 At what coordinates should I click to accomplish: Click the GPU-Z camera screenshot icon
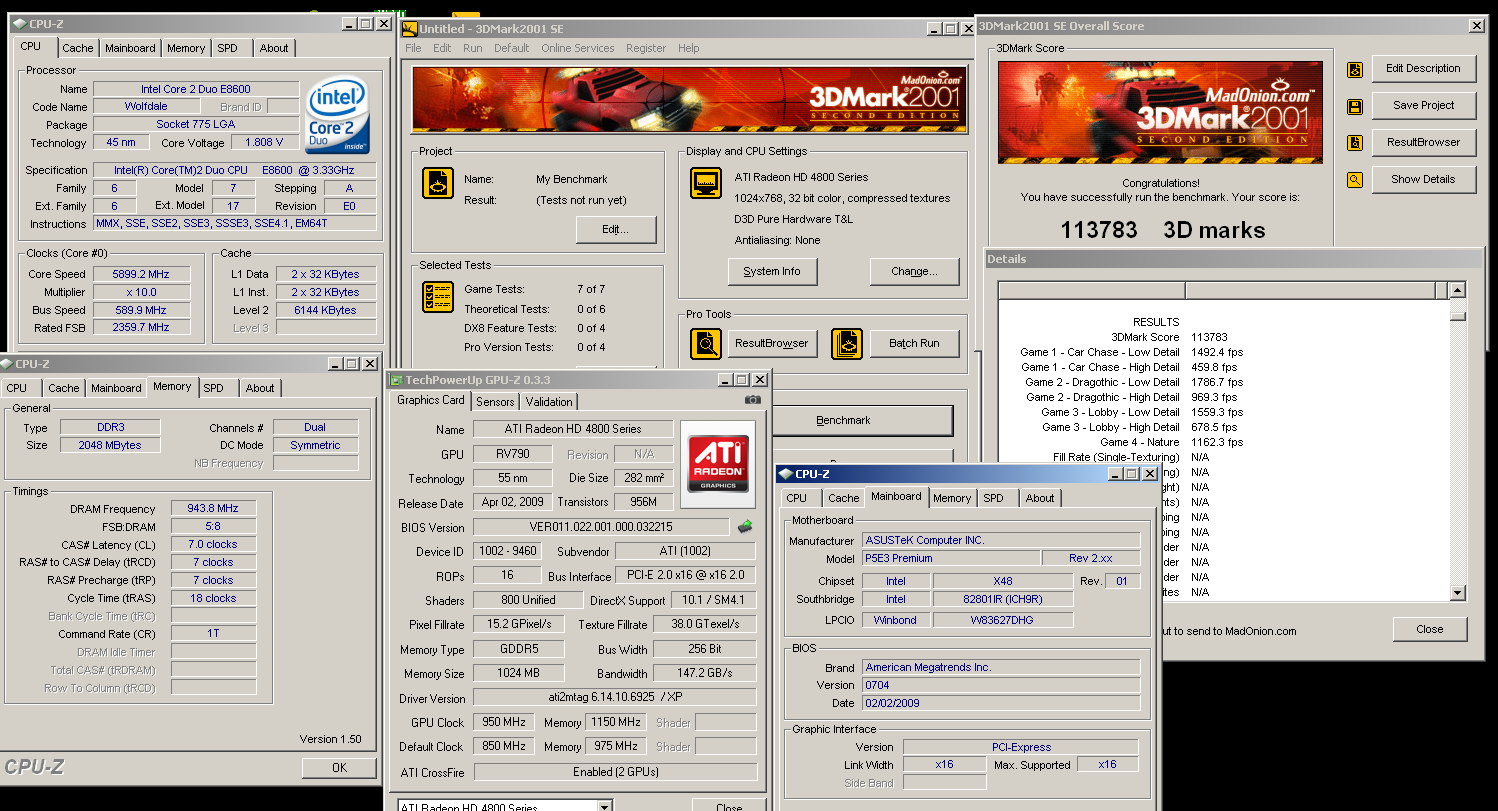tap(752, 400)
